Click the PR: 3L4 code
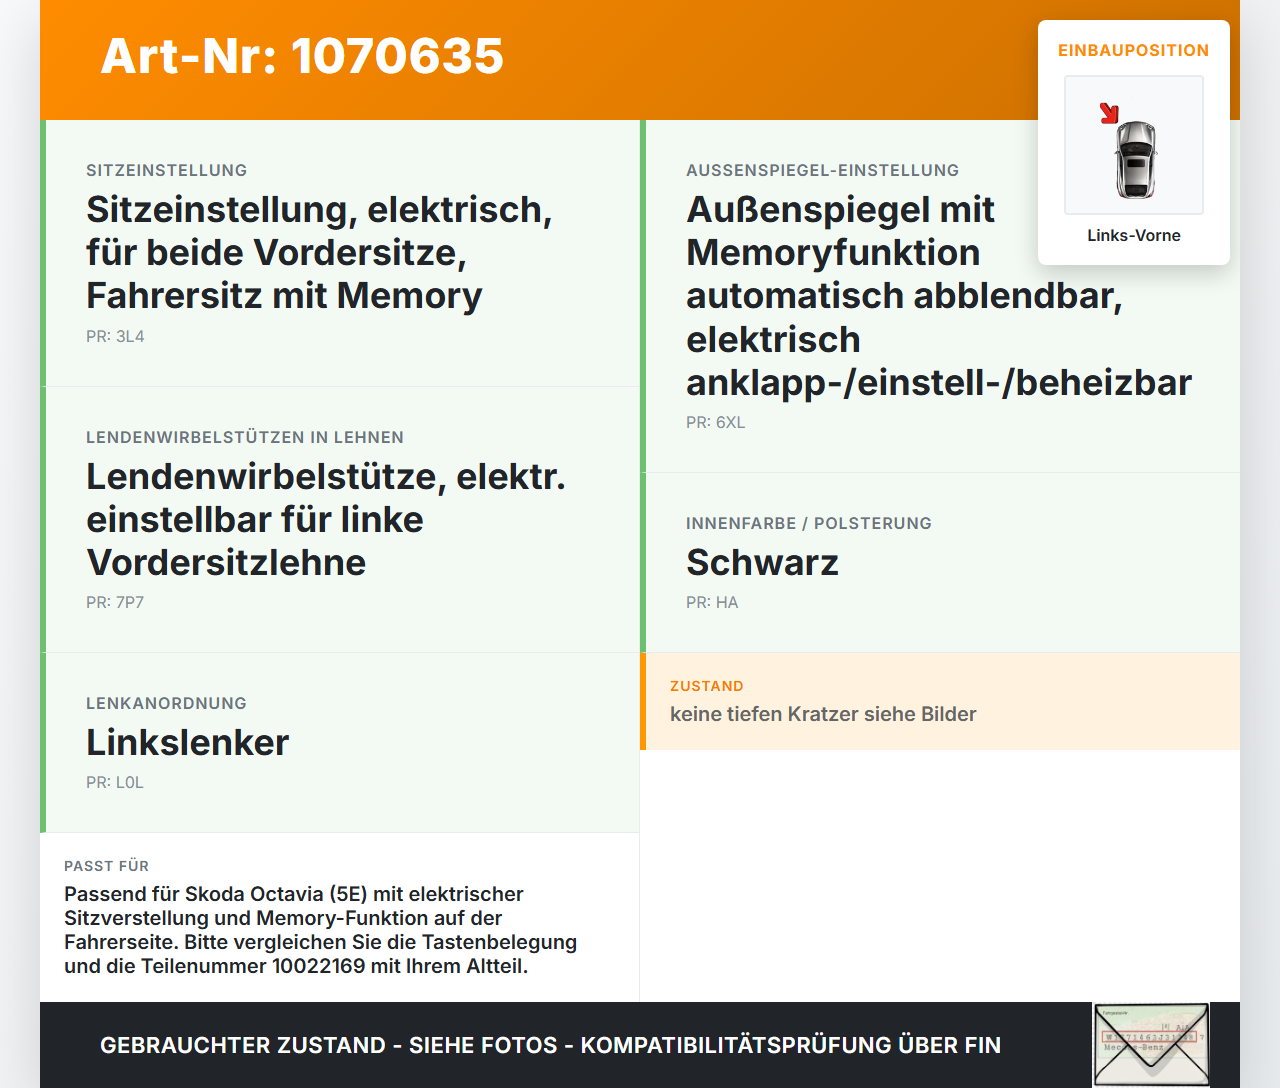This screenshot has height=1089, width=1280. point(115,336)
